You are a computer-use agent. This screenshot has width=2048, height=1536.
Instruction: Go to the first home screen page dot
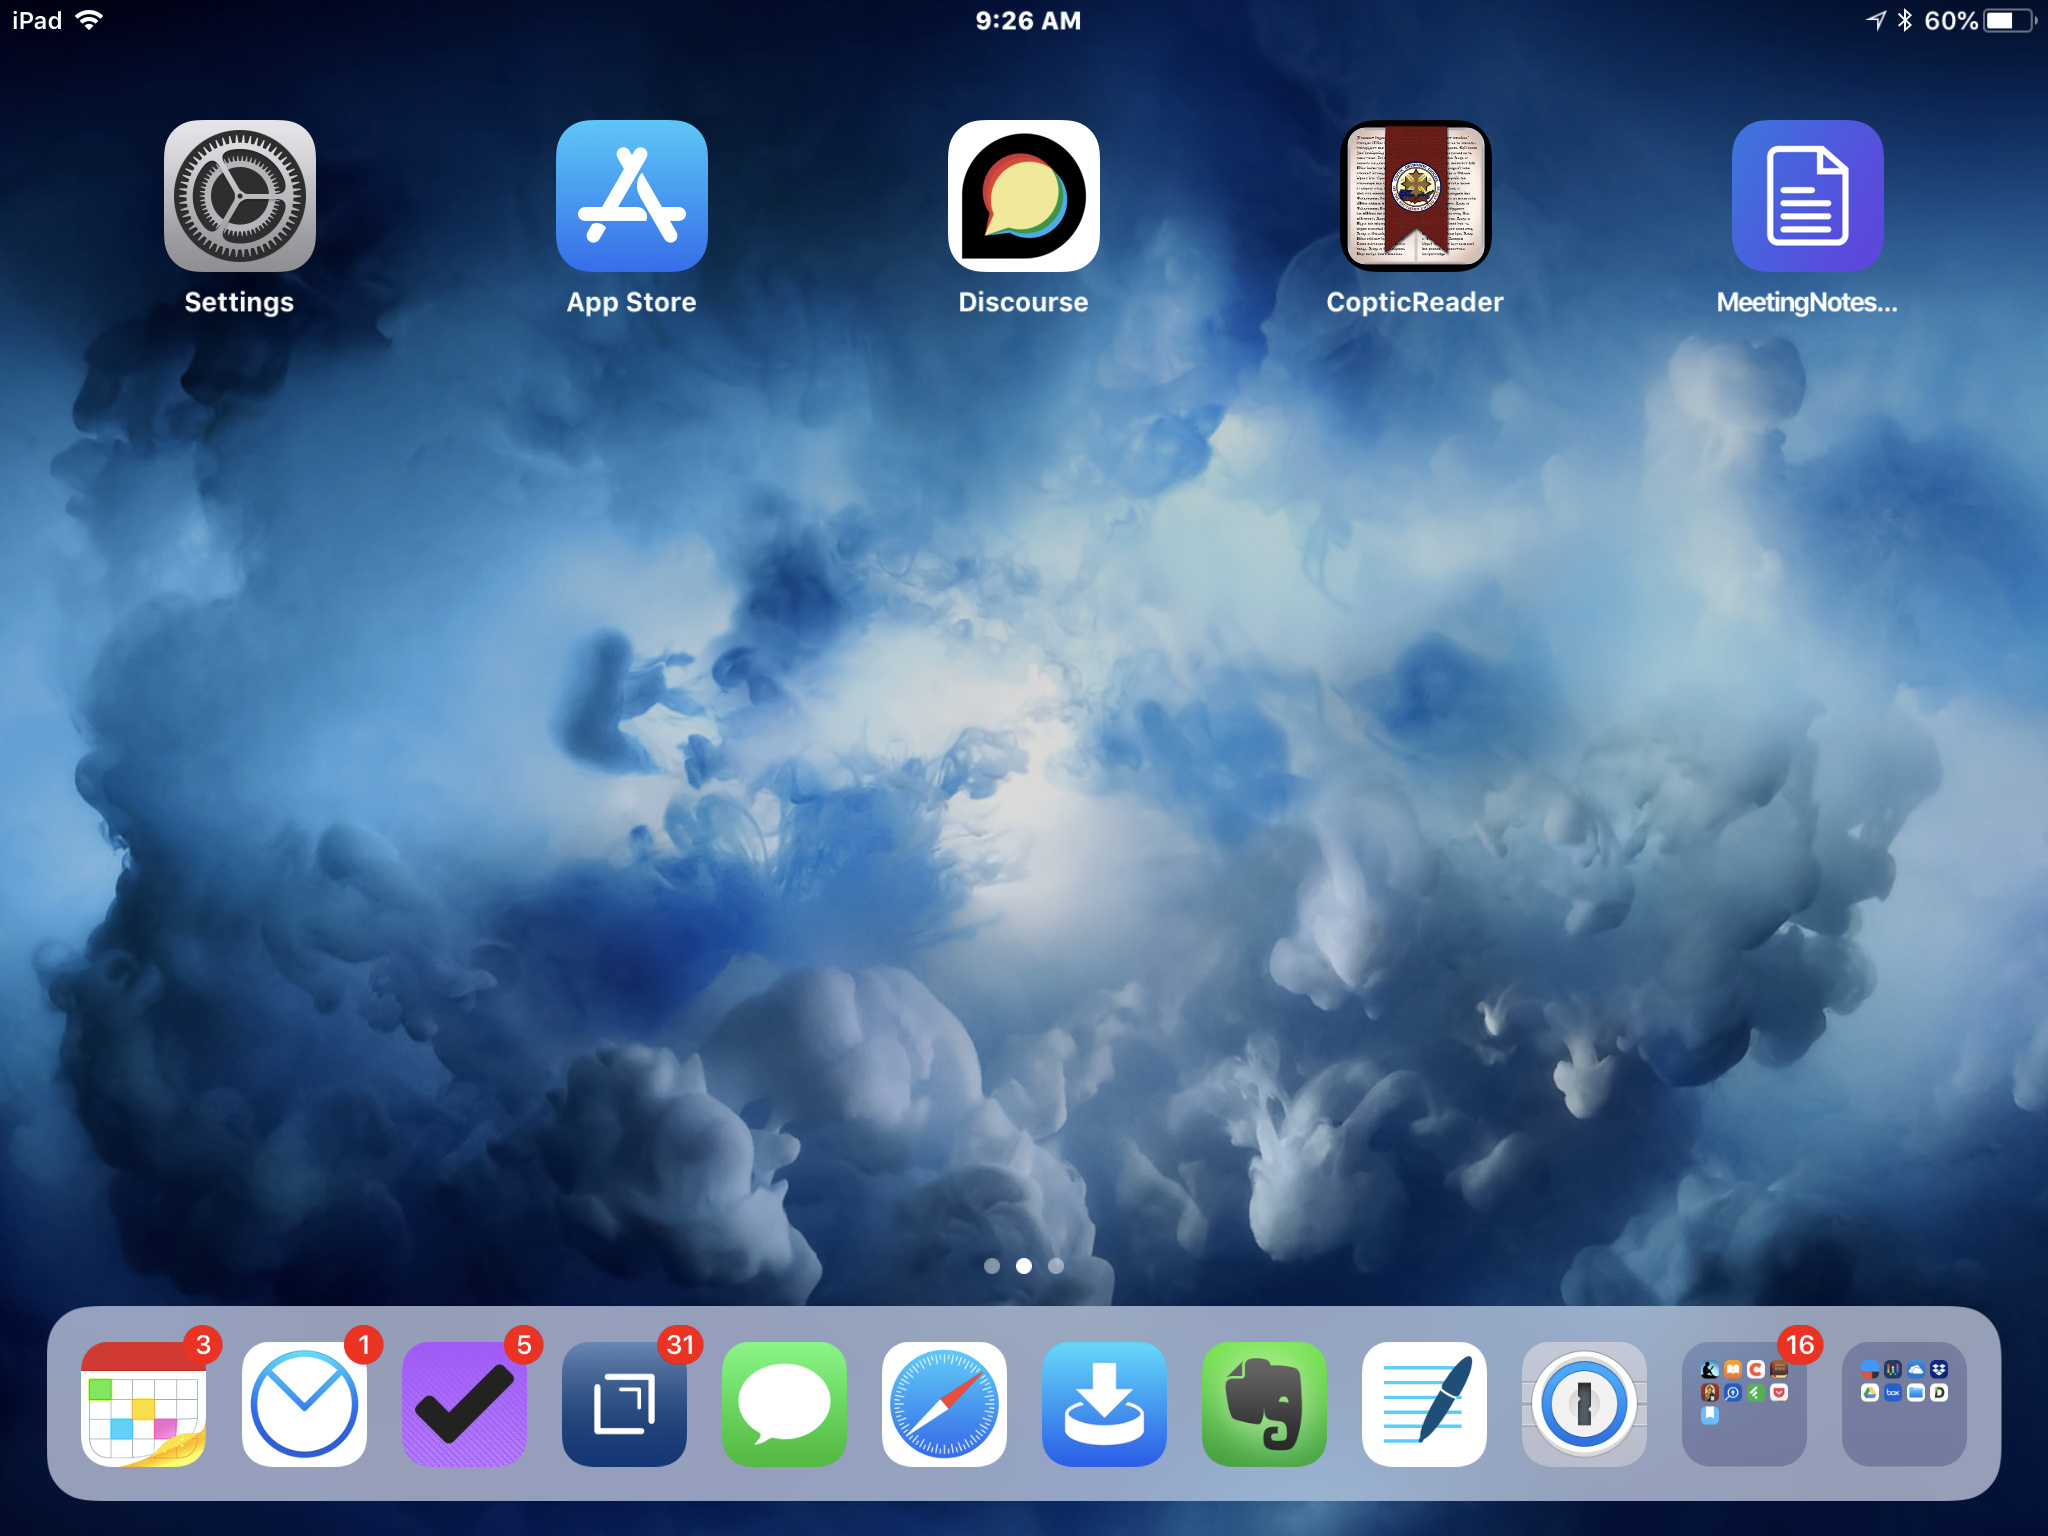[992, 1266]
